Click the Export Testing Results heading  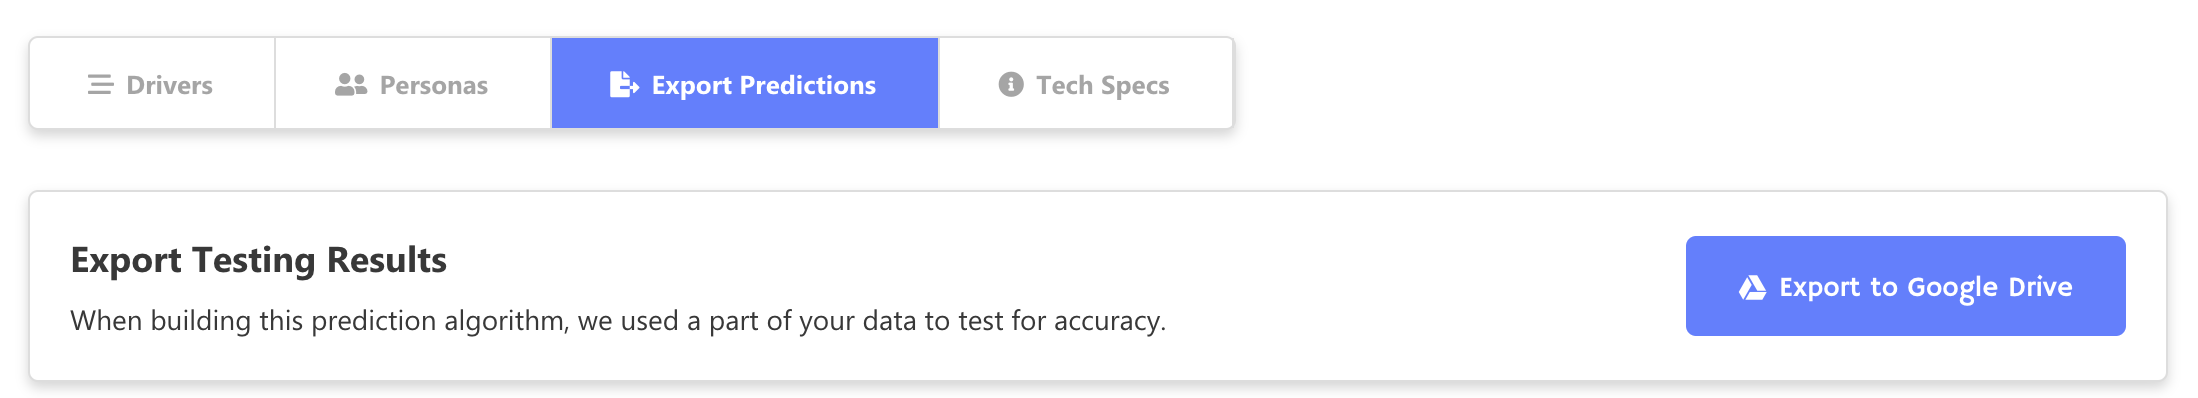(x=259, y=260)
